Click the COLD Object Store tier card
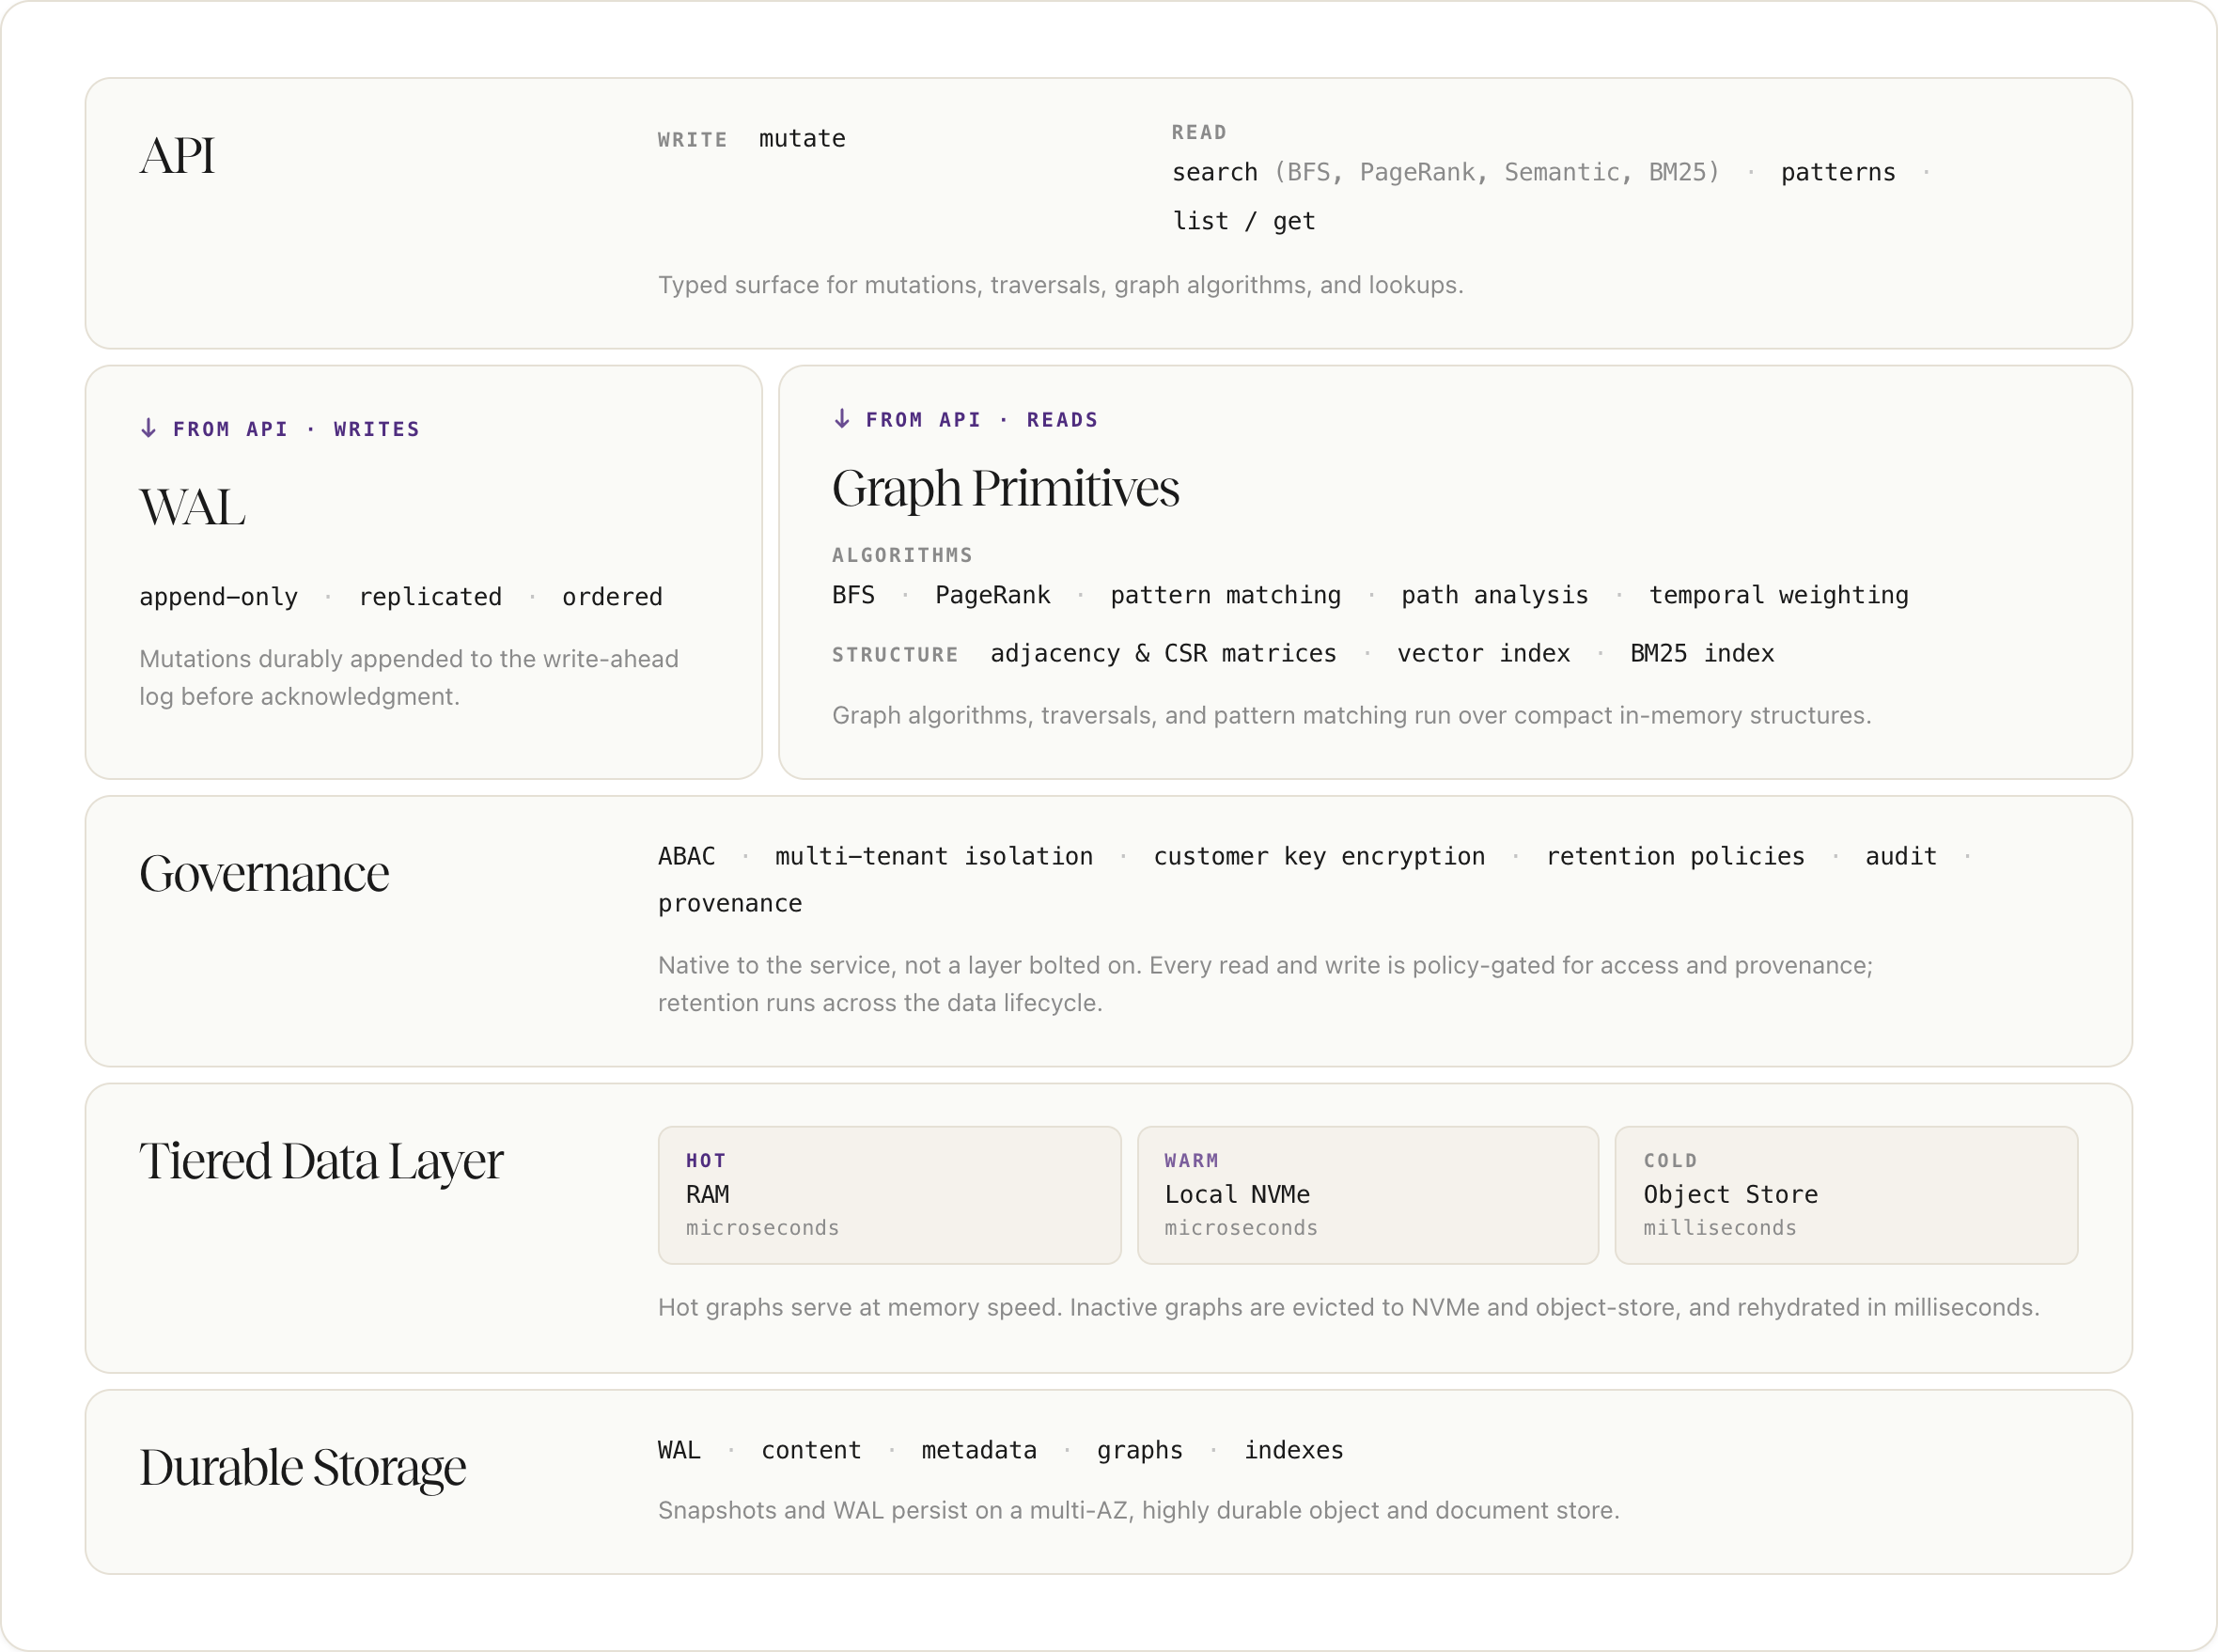The width and height of the screenshot is (2218, 1652). click(1846, 1195)
